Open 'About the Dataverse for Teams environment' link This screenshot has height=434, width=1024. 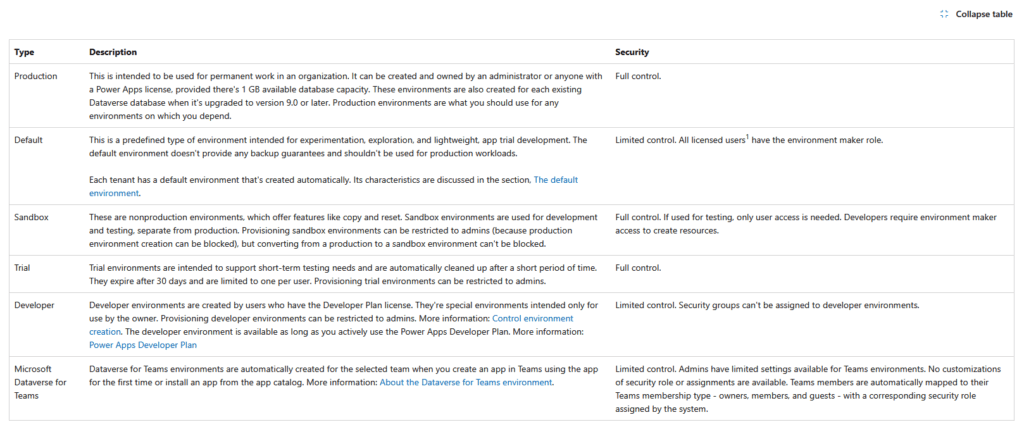coord(466,382)
